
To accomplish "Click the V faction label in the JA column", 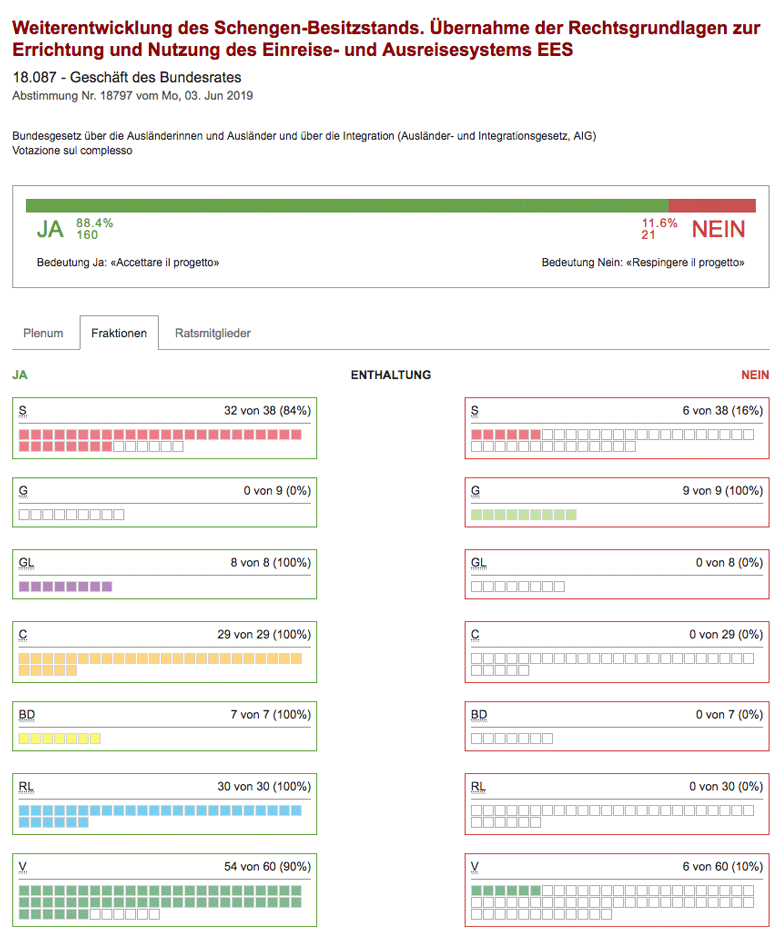I will pyautogui.click(x=23, y=866).
